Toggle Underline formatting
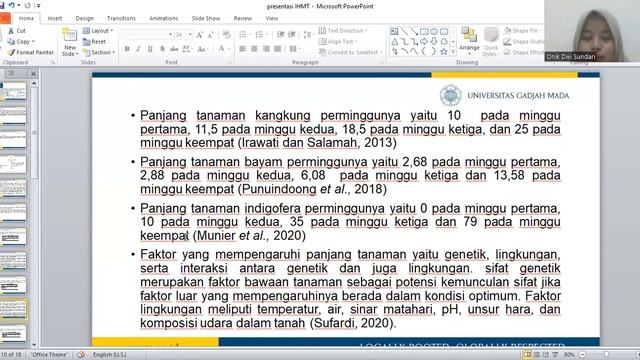640x360 pixels. click(x=150, y=49)
